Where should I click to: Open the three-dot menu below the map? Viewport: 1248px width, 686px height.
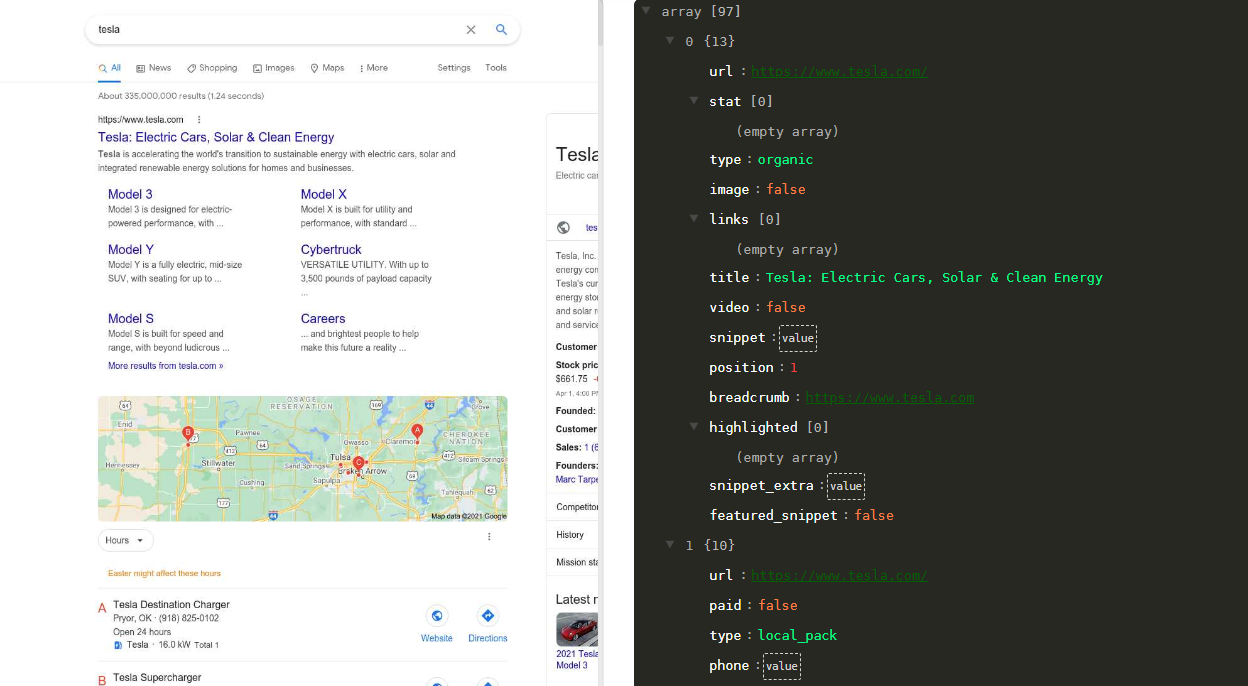489,537
